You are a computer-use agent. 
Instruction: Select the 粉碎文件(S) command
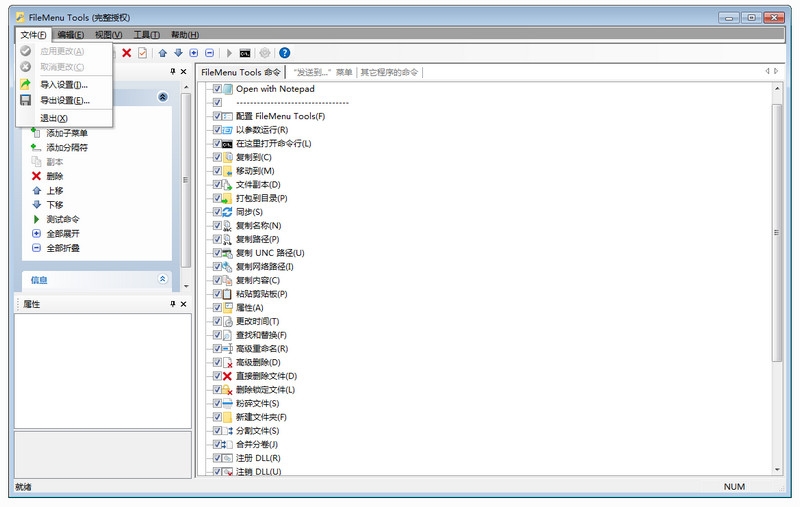click(x=257, y=403)
